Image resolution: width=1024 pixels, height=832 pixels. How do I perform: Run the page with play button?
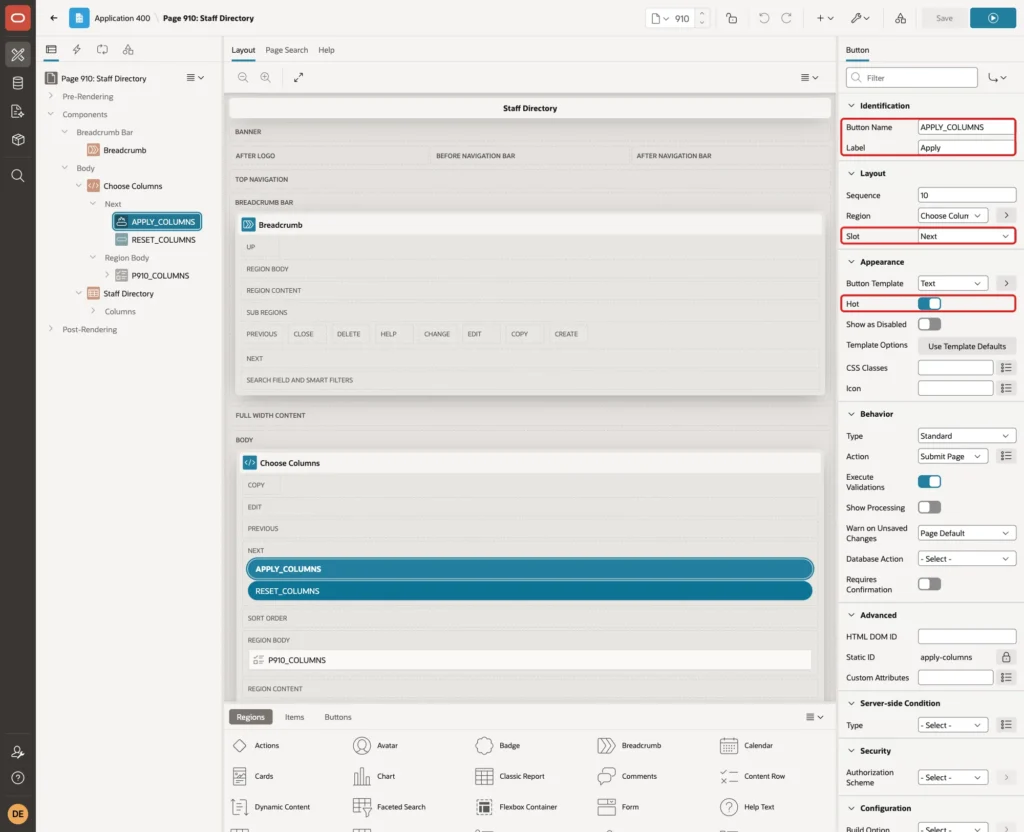993,18
